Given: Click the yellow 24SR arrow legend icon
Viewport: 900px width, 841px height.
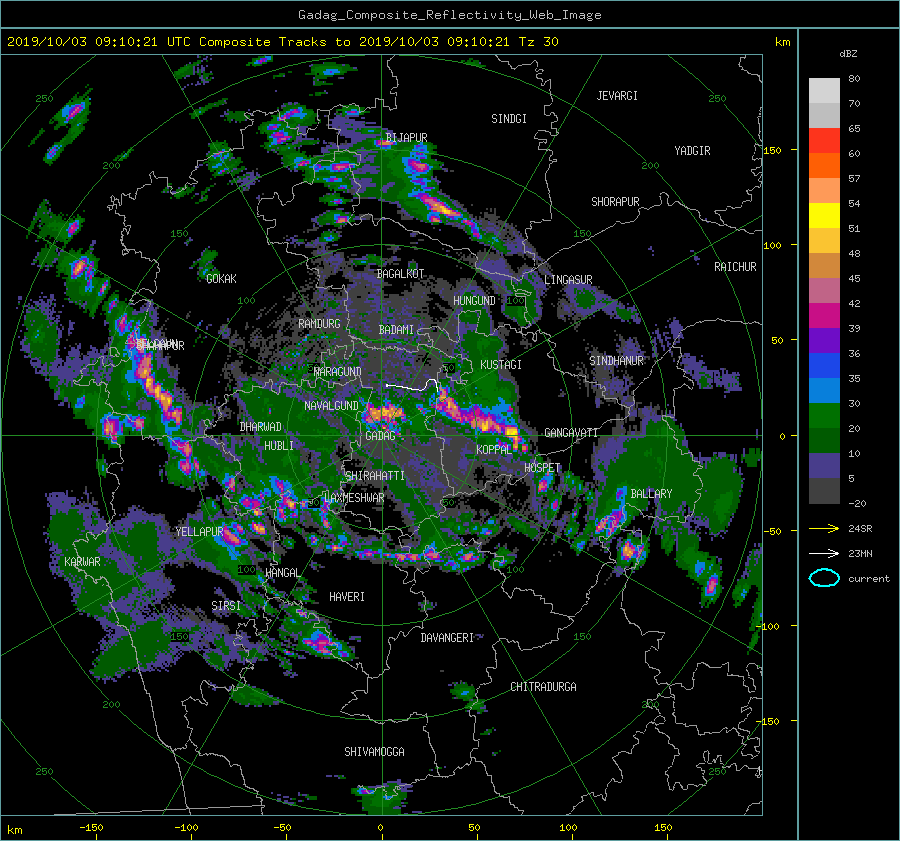Looking at the screenshot, I should (824, 529).
